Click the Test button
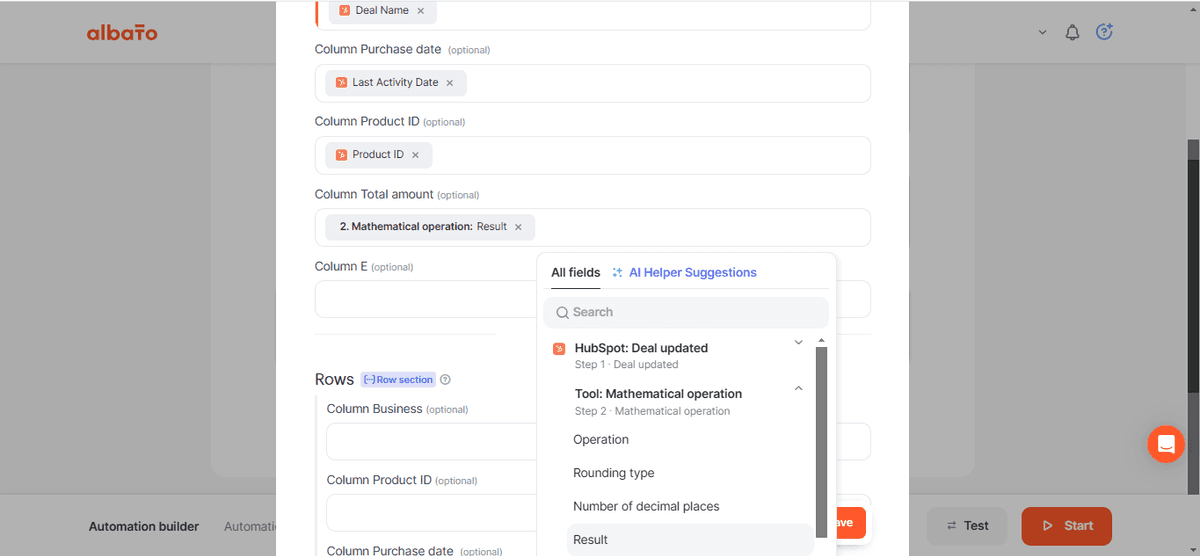 pos(966,525)
